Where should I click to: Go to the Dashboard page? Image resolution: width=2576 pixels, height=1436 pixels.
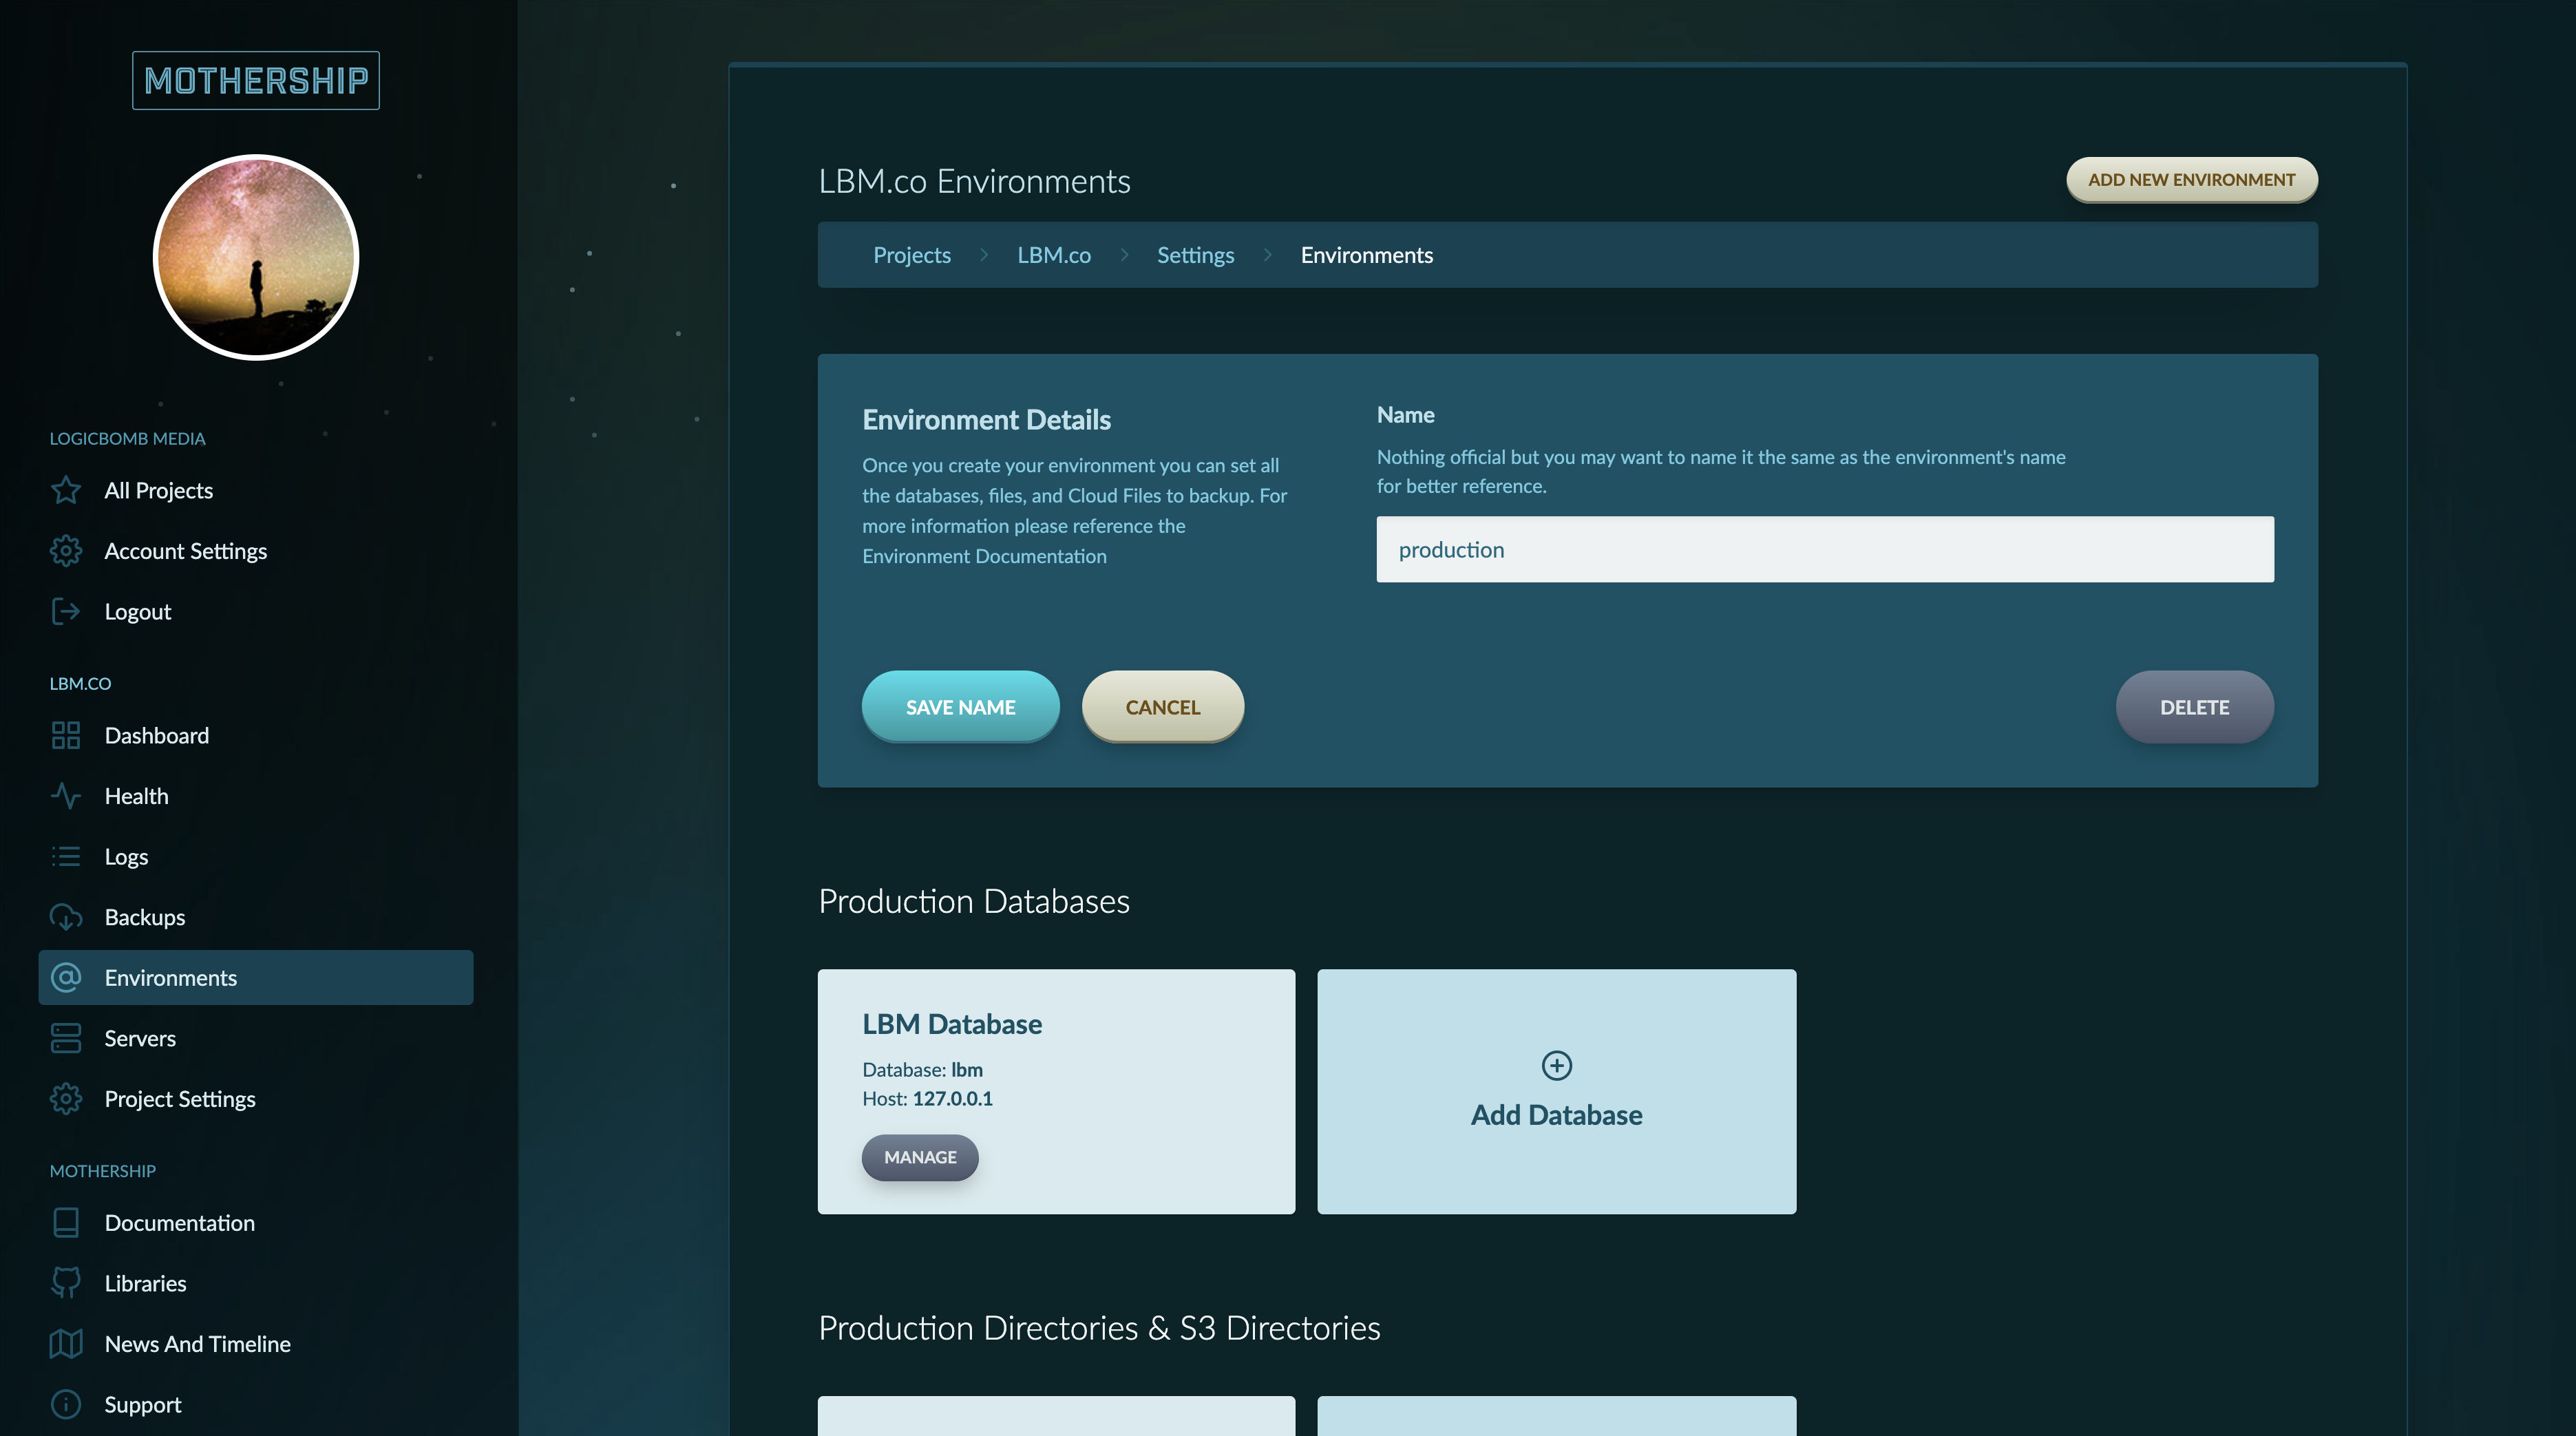(x=256, y=735)
